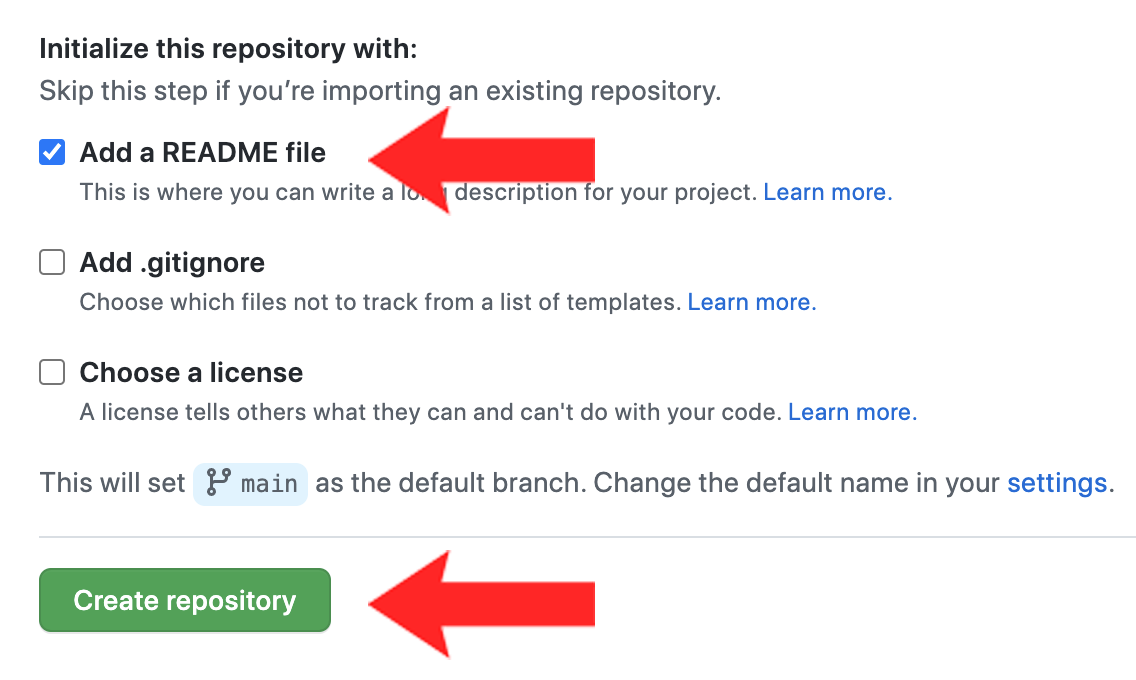Click the "Choose which files not to track" text
Viewport: 1136px width, 680px height.
(x=380, y=302)
